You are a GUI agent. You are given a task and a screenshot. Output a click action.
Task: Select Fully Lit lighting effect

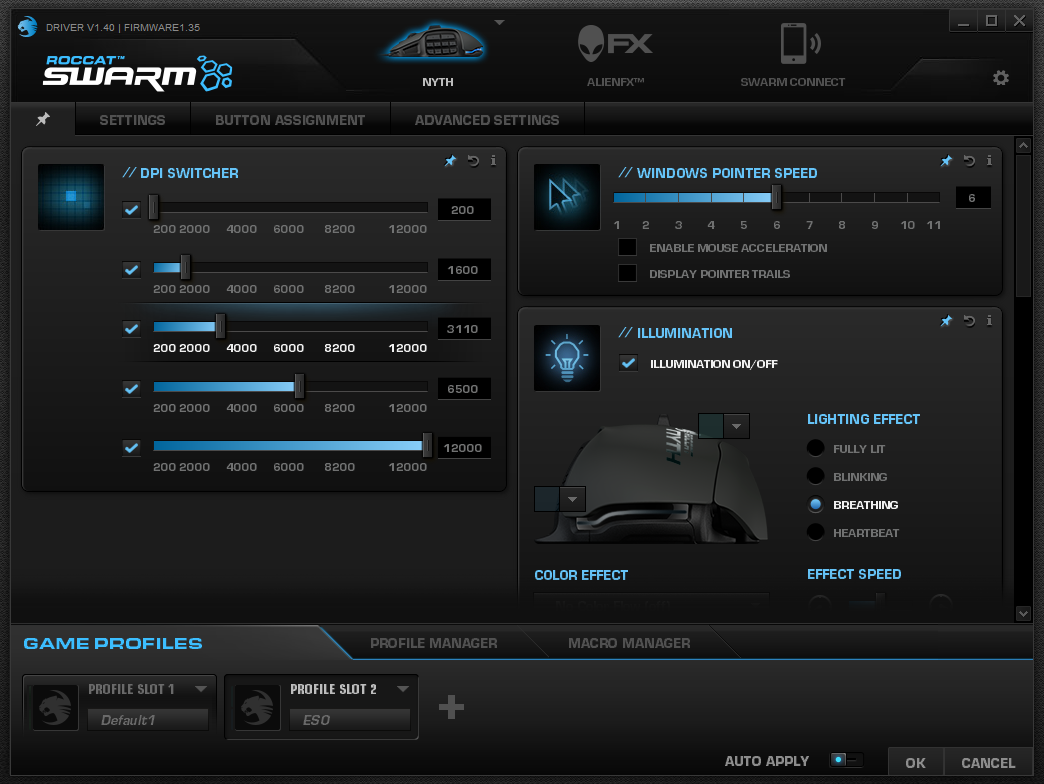(816, 449)
